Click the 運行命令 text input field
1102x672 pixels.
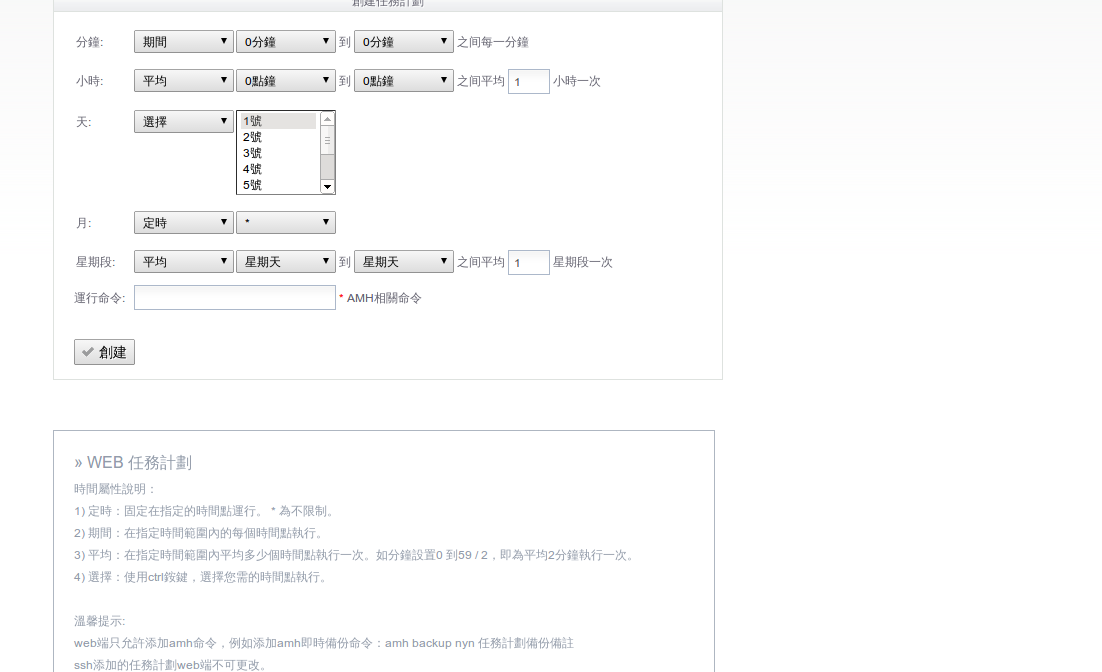(x=235, y=298)
